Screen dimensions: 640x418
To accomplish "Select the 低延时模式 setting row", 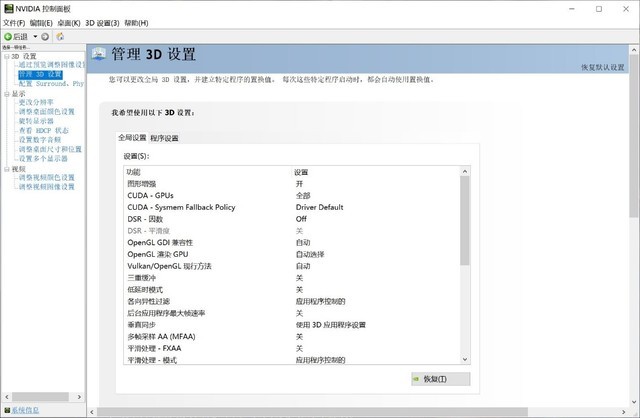I will [293, 289].
